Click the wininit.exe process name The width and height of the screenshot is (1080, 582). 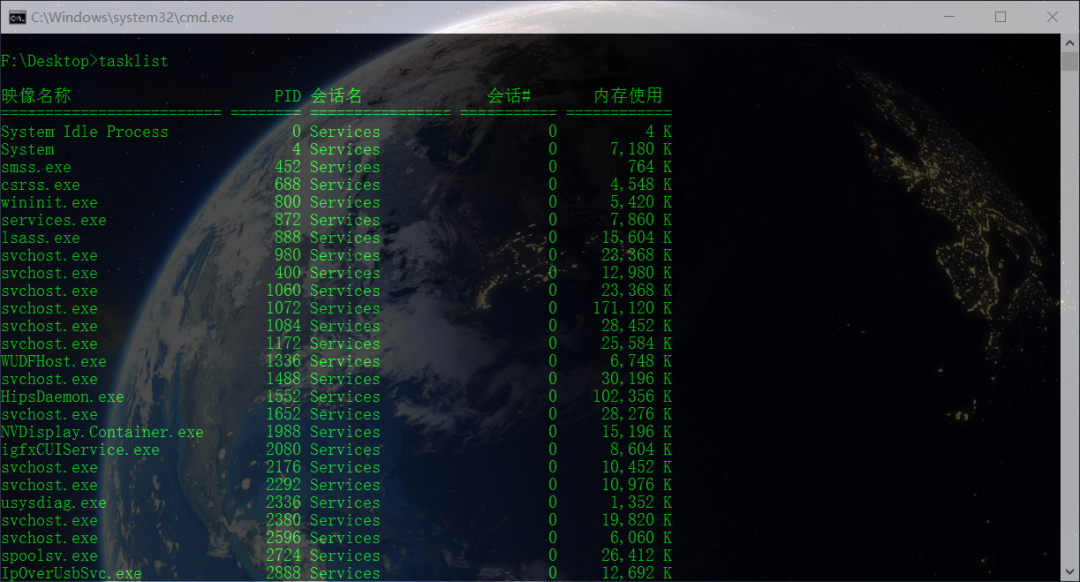coord(50,203)
